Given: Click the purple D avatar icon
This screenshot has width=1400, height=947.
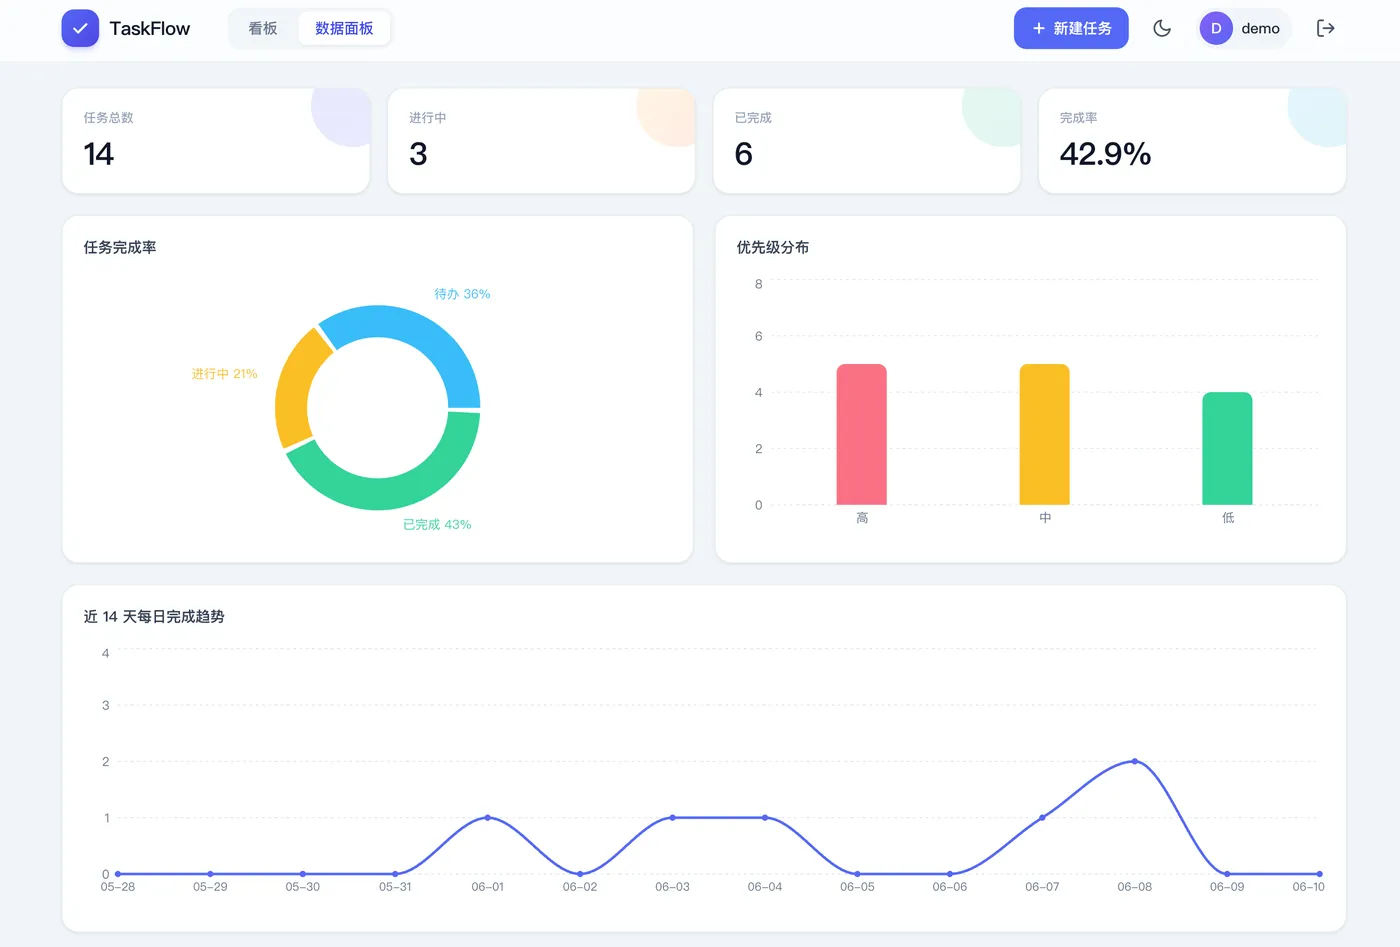Looking at the screenshot, I should [1216, 28].
